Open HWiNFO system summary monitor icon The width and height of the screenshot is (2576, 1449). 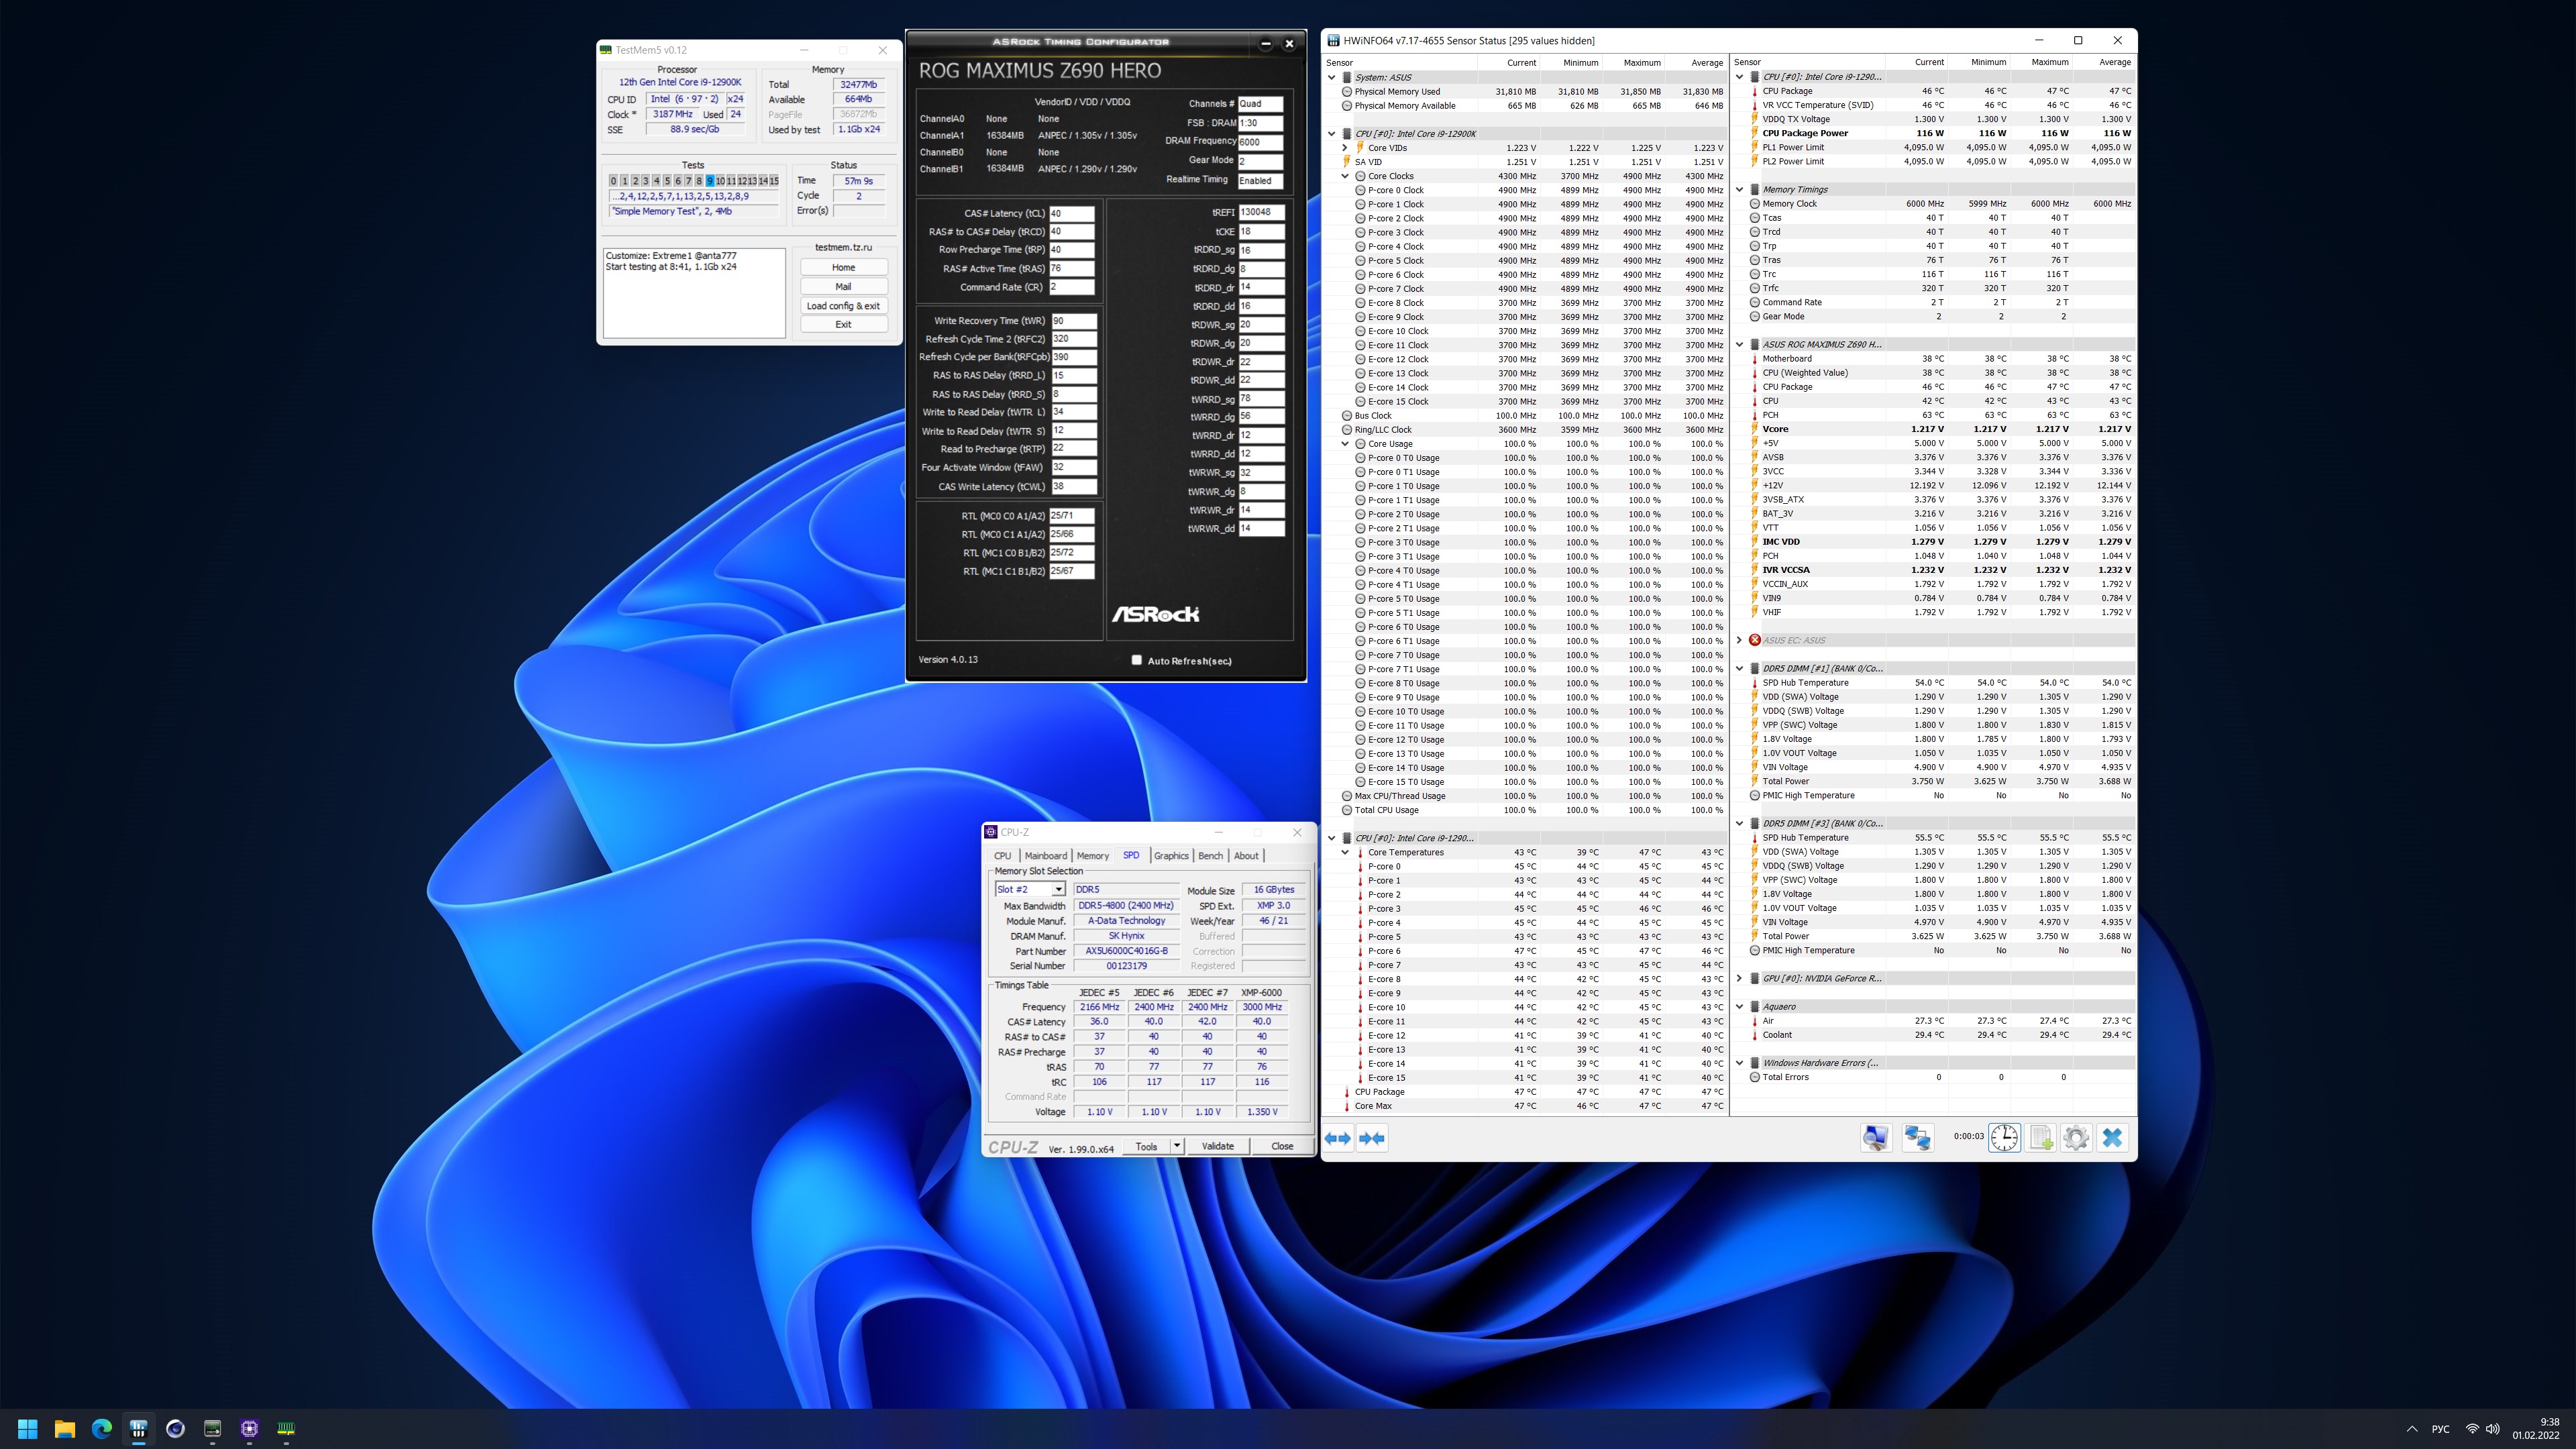1875,1138
